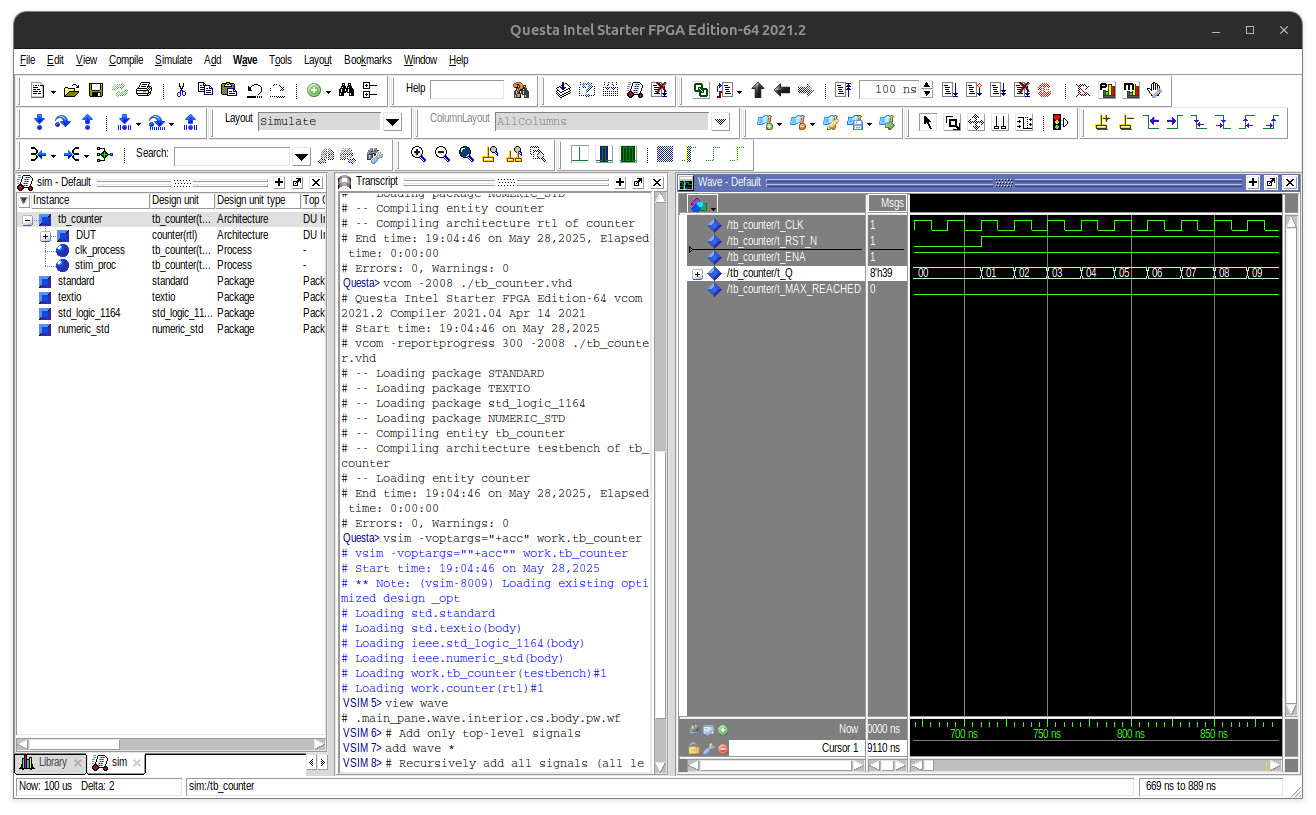Click the Print icon in the toolbar
Screen dimensions: 1316x815
(144, 90)
